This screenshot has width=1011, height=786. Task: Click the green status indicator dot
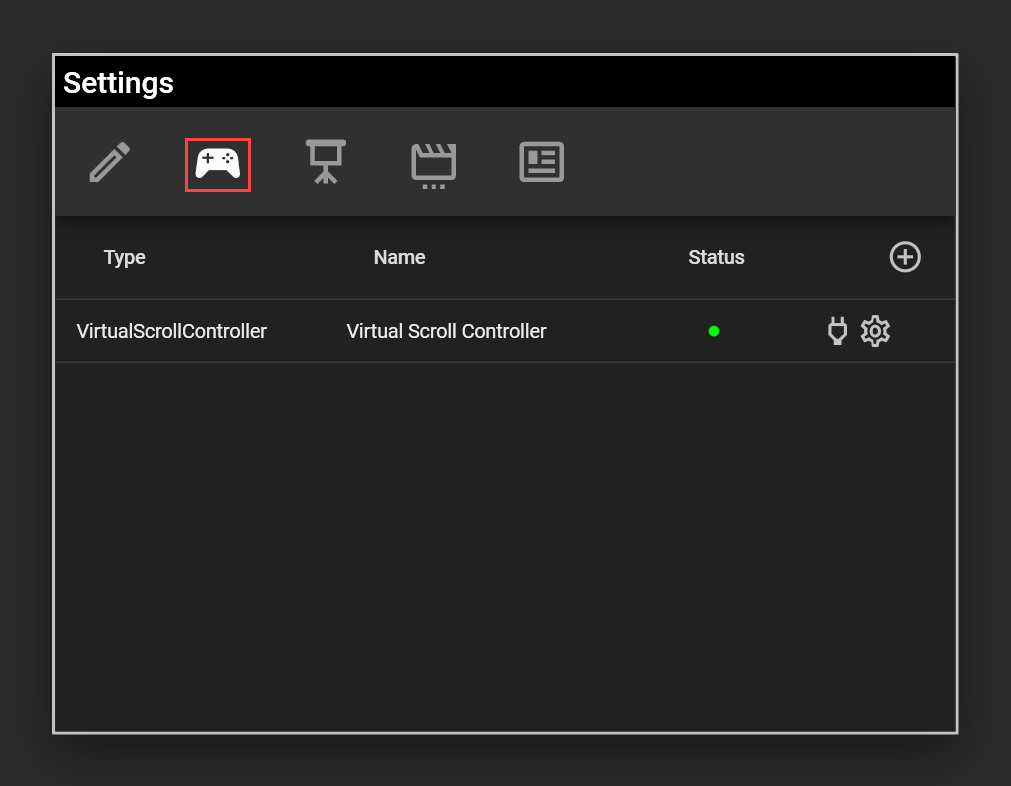(x=714, y=331)
